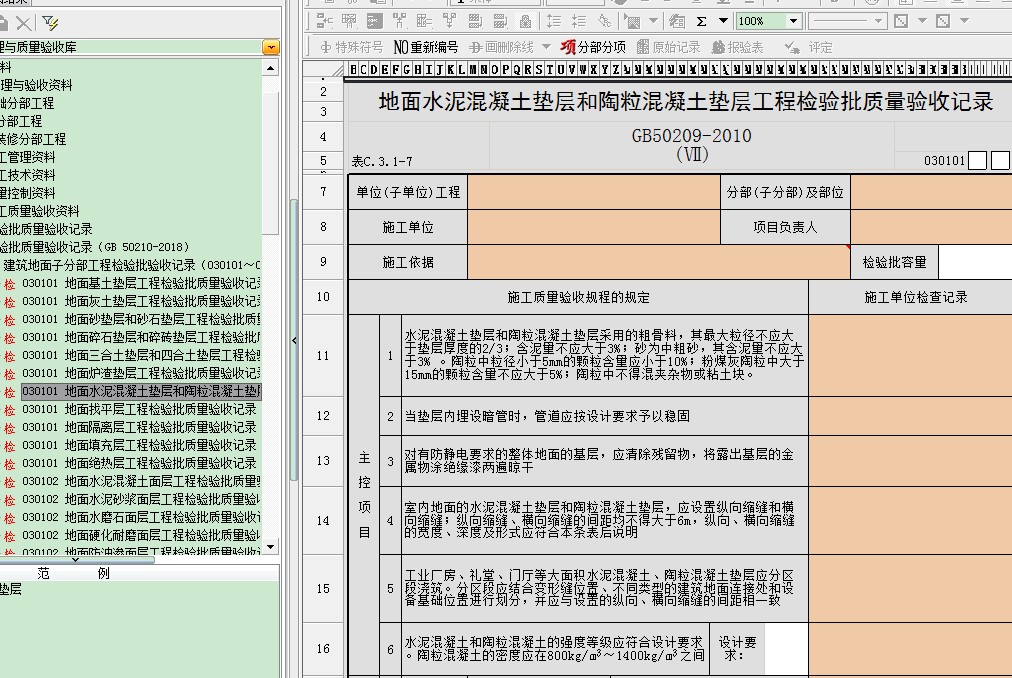Open the orange library dropdown arrow

(270, 47)
